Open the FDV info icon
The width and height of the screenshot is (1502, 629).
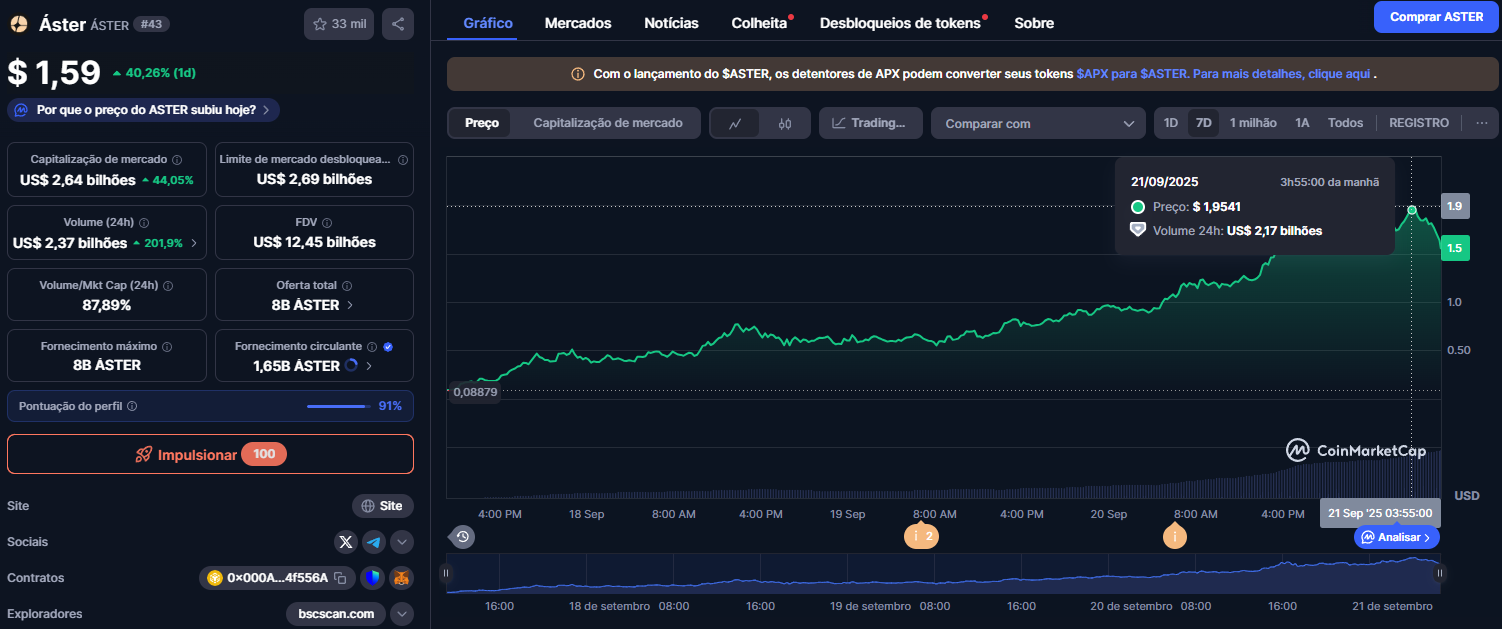(327, 223)
